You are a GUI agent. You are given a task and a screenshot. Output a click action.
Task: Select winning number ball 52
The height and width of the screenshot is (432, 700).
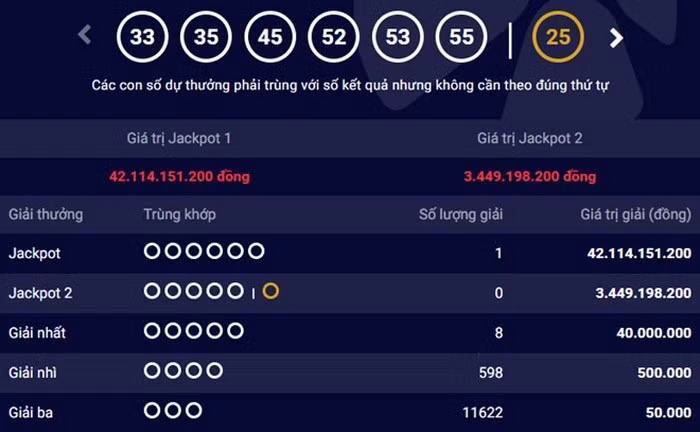(x=334, y=38)
